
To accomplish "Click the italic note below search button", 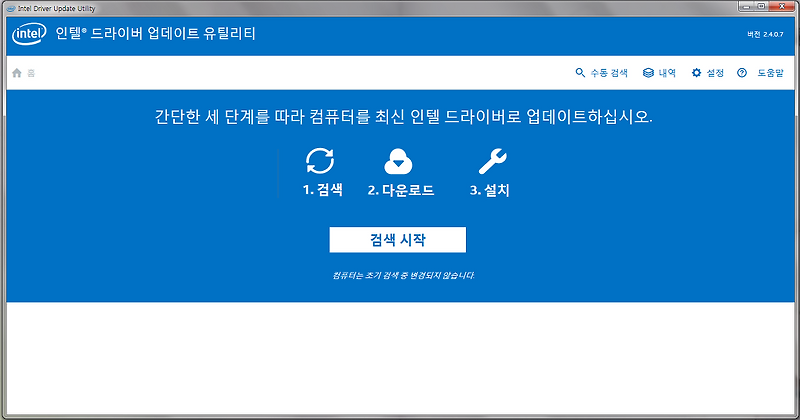I will pyautogui.click(x=403, y=276).
